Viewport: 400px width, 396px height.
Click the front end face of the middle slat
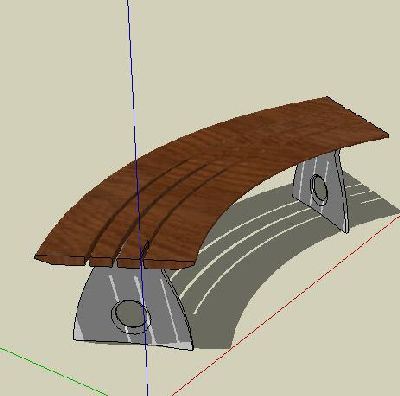pos(102,262)
